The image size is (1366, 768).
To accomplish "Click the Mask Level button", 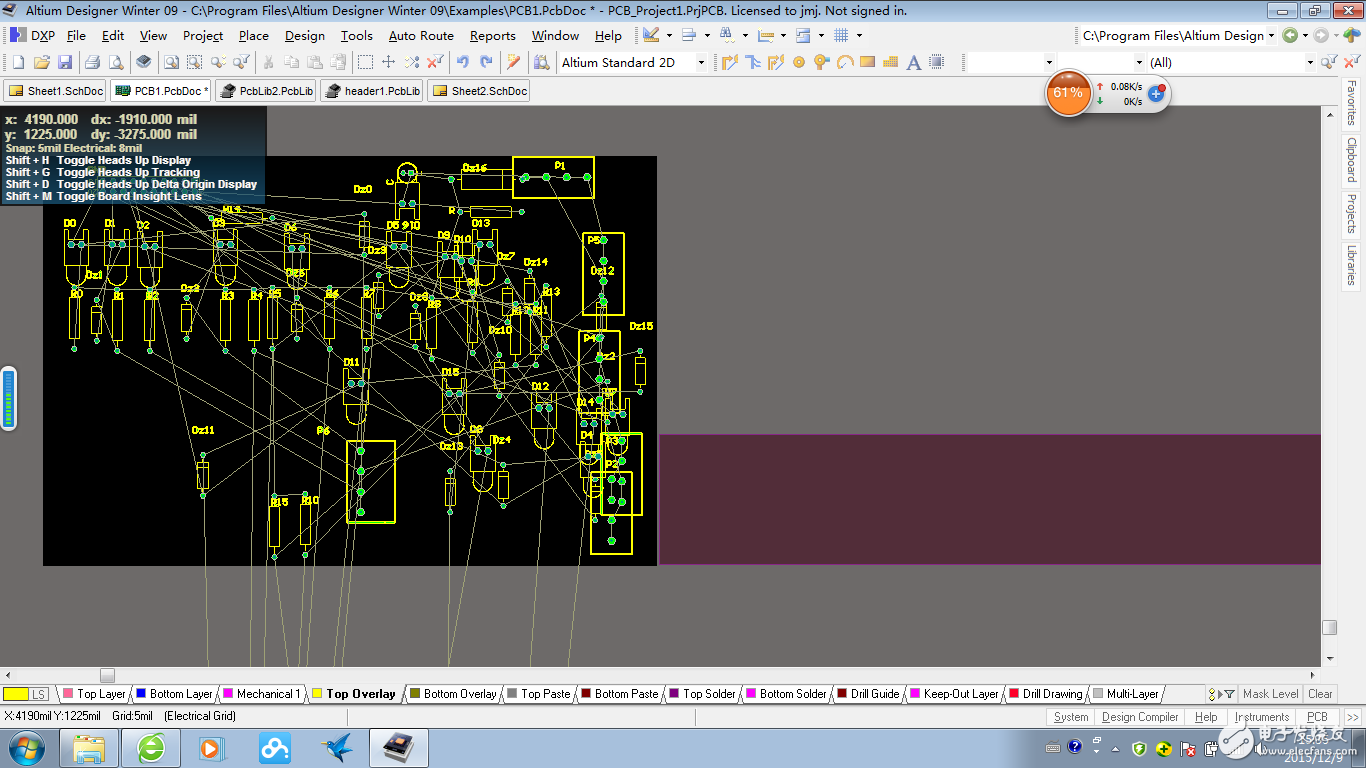I will pos(1270,693).
